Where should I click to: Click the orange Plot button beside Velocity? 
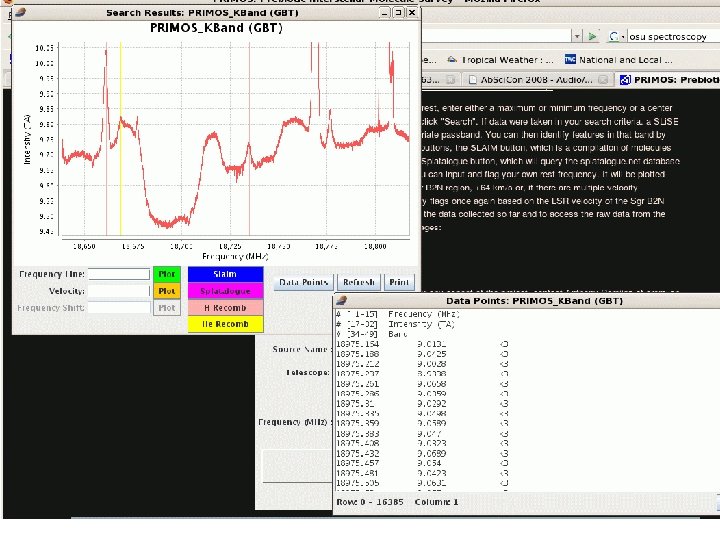[x=167, y=291]
